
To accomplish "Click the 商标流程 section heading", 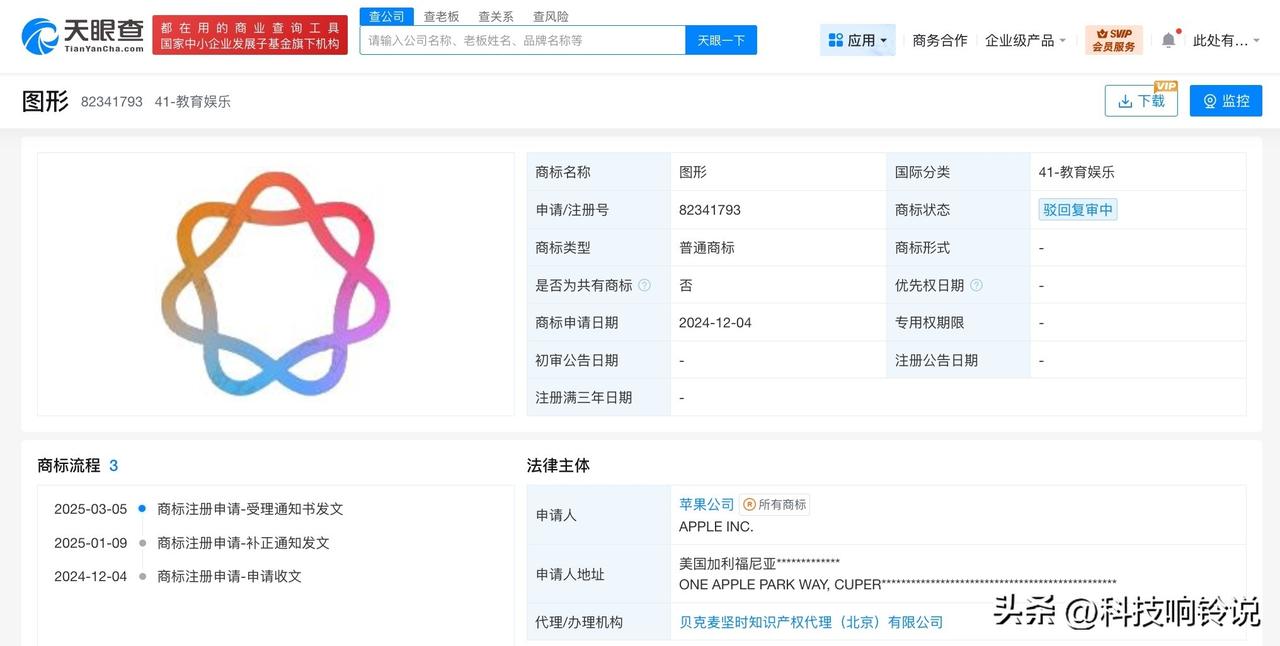I will (69, 465).
